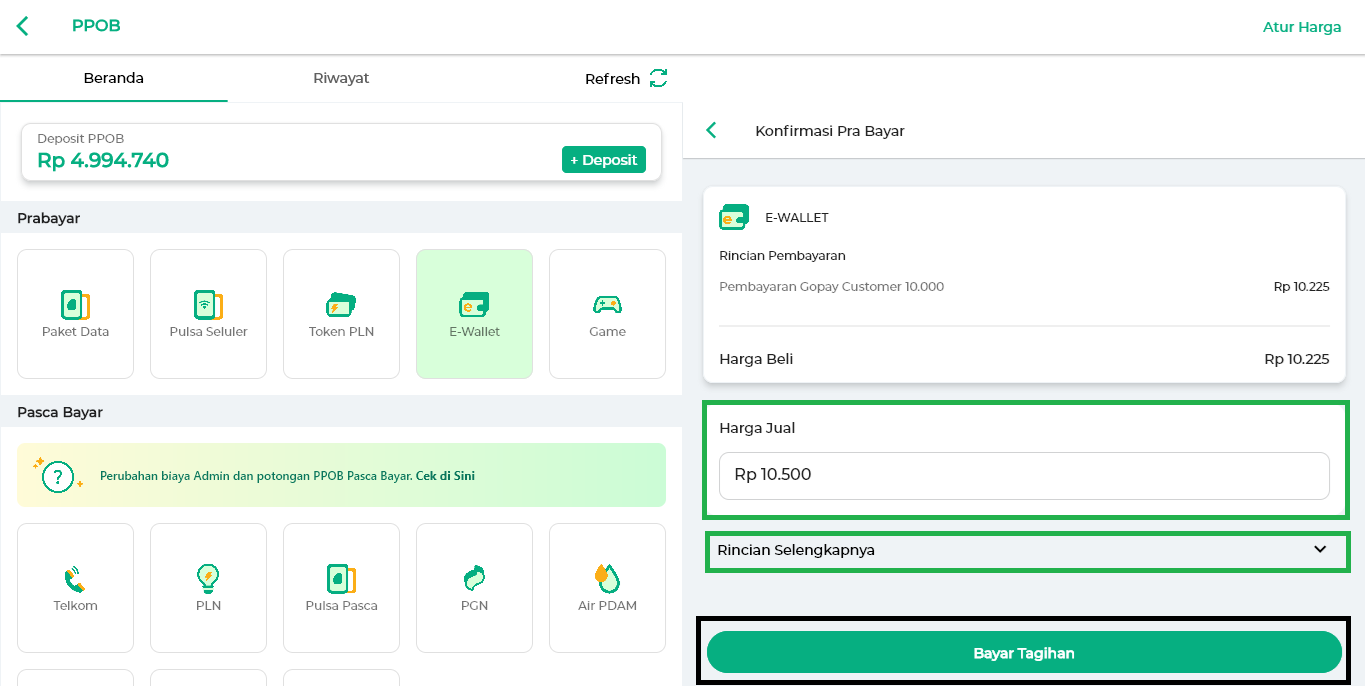Select the PLN postpaid tile
This screenshot has width=1365, height=686.
pos(208,588)
